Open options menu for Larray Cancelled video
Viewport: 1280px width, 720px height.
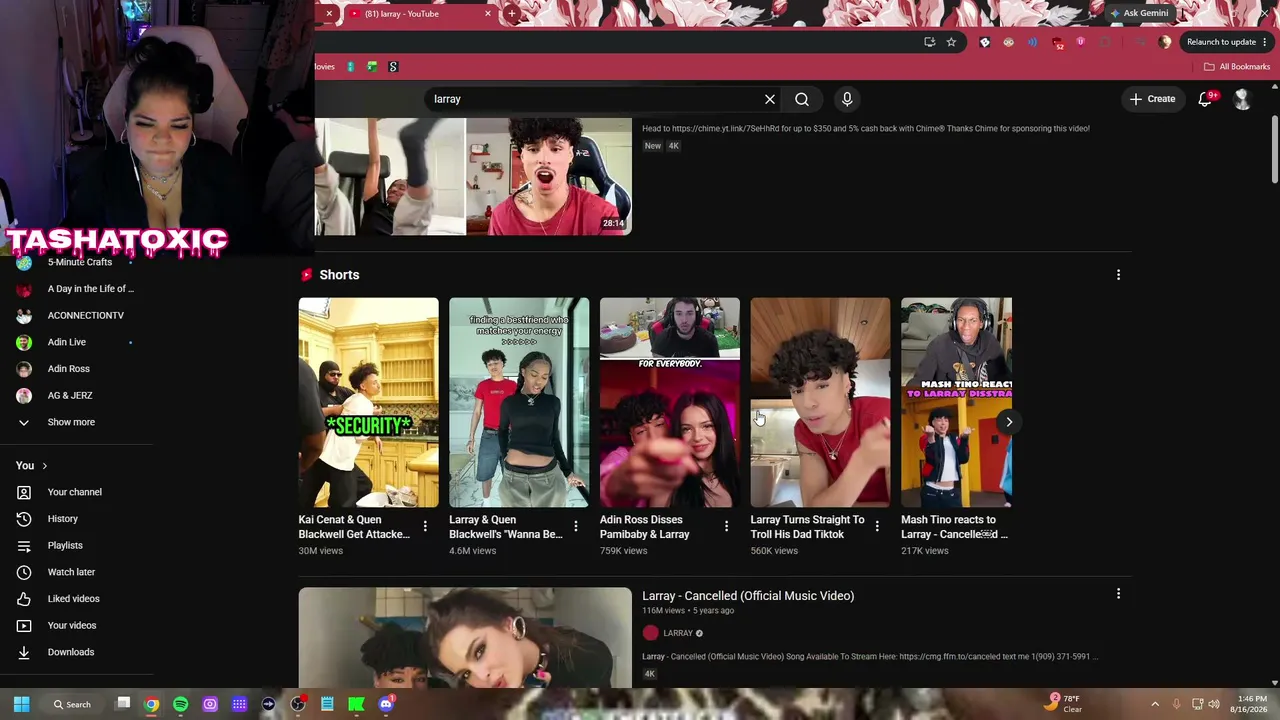pyautogui.click(x=1118, y=594)
